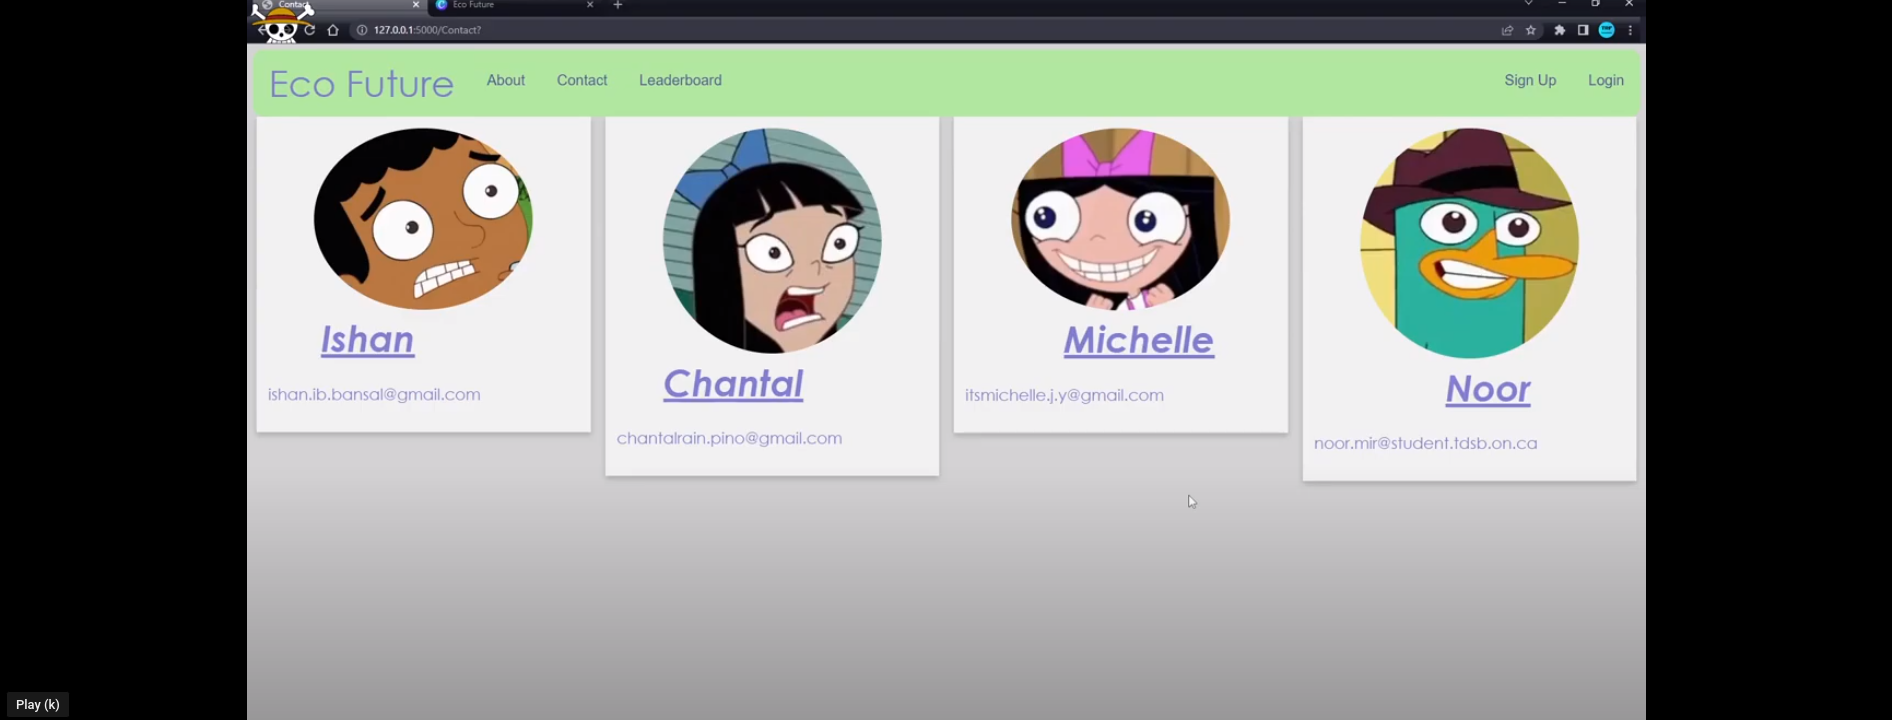Go to the Sign Up page

tap(1530, 80)
